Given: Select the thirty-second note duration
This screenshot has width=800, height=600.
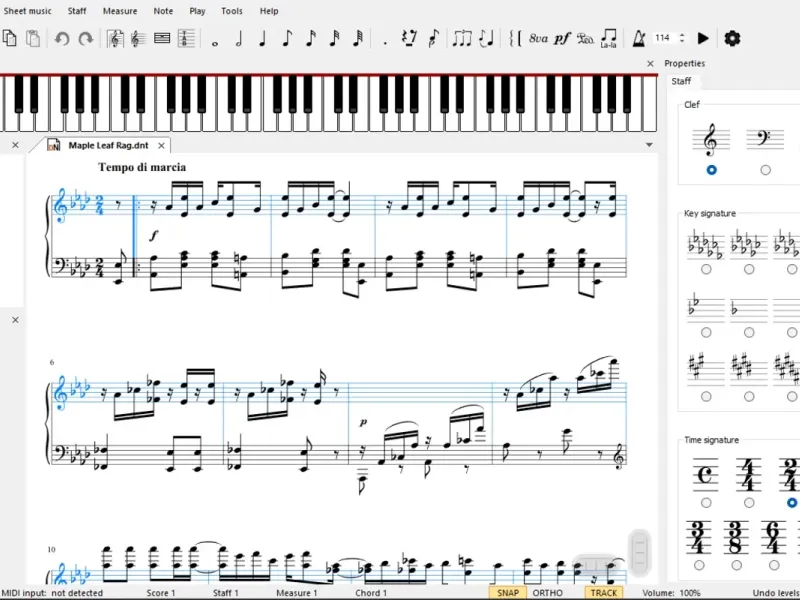Looking at the screenshot, I should 335,39.
